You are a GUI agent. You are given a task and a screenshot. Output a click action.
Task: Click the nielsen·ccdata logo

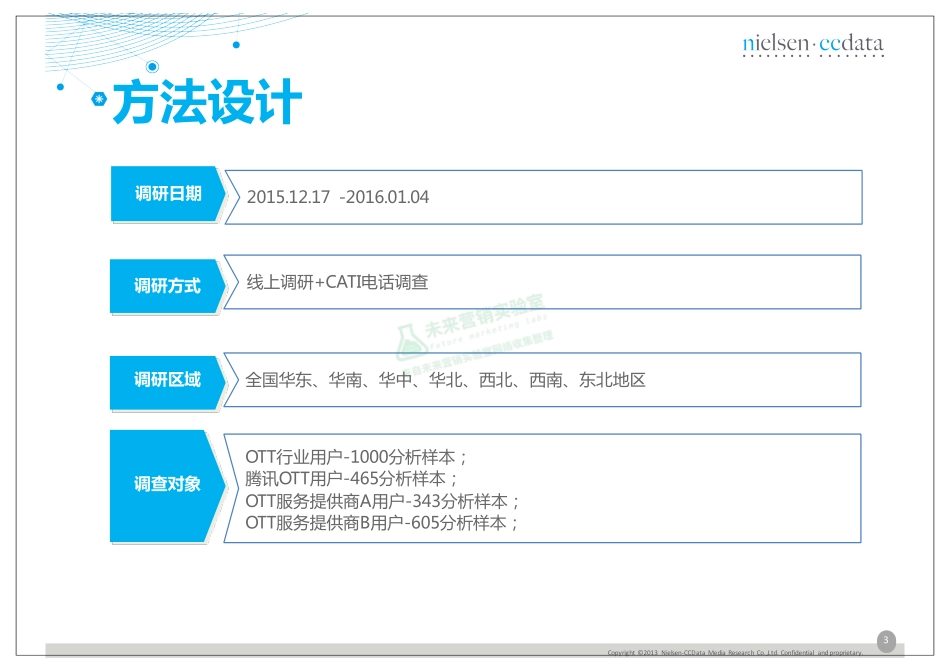pos(812,44)
